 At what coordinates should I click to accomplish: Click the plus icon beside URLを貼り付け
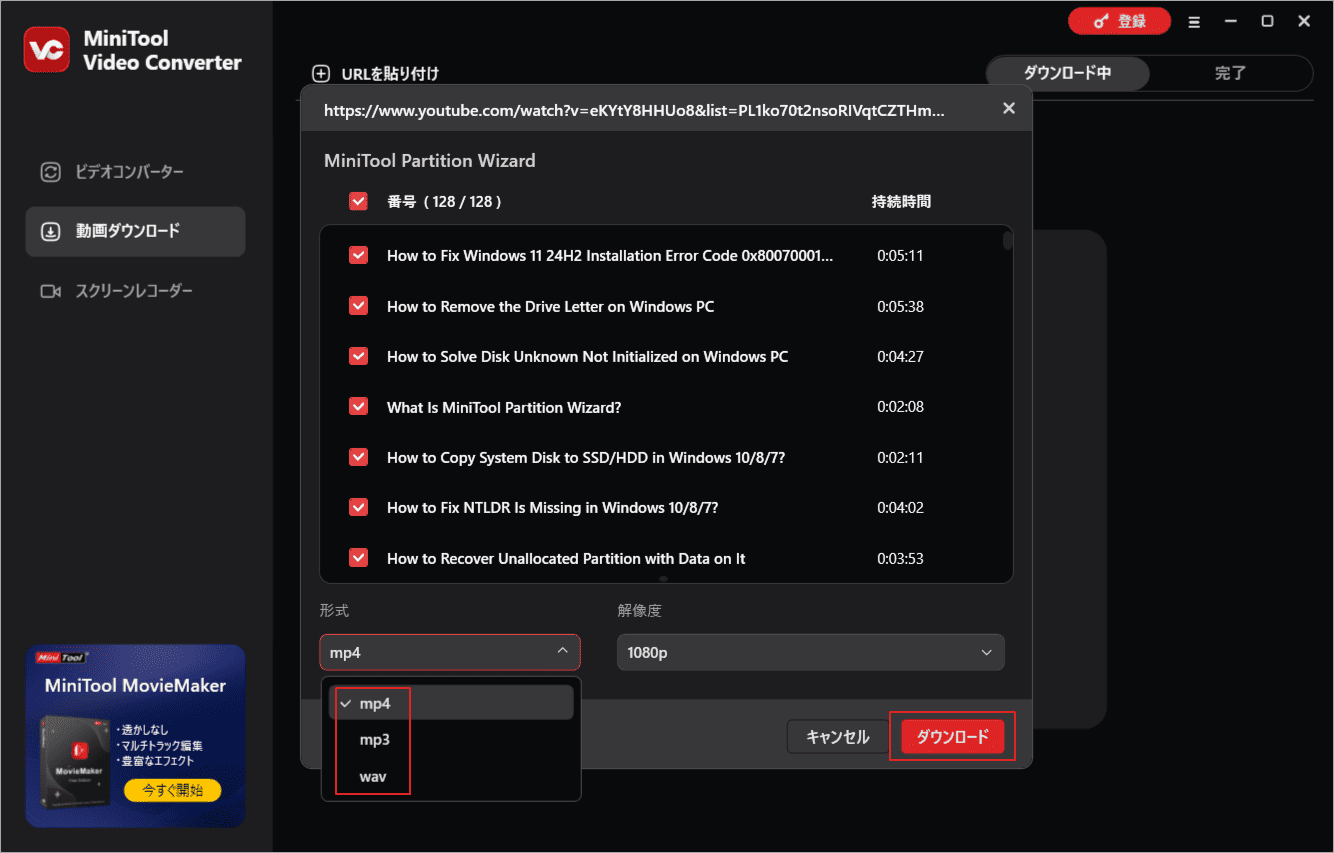[x=321, y=73]
